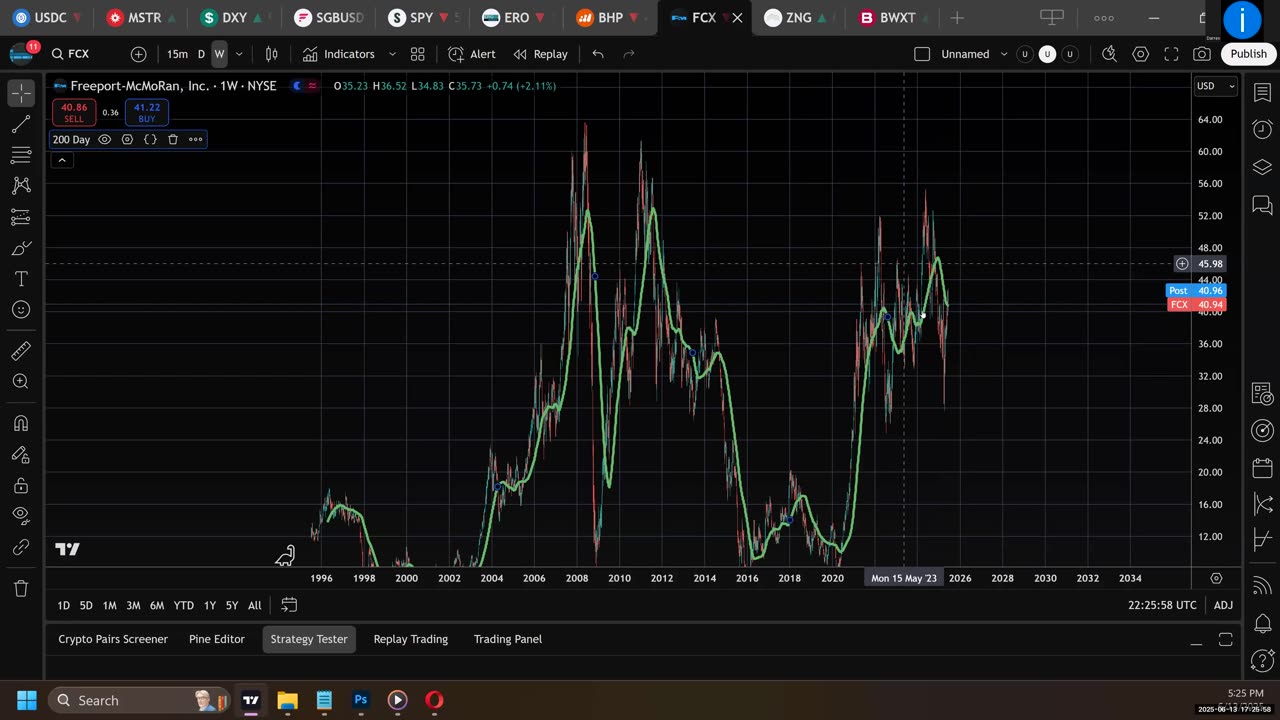1280x720 pixels.
Task: Open go to date calendar icon
Action: click(289, 605)
